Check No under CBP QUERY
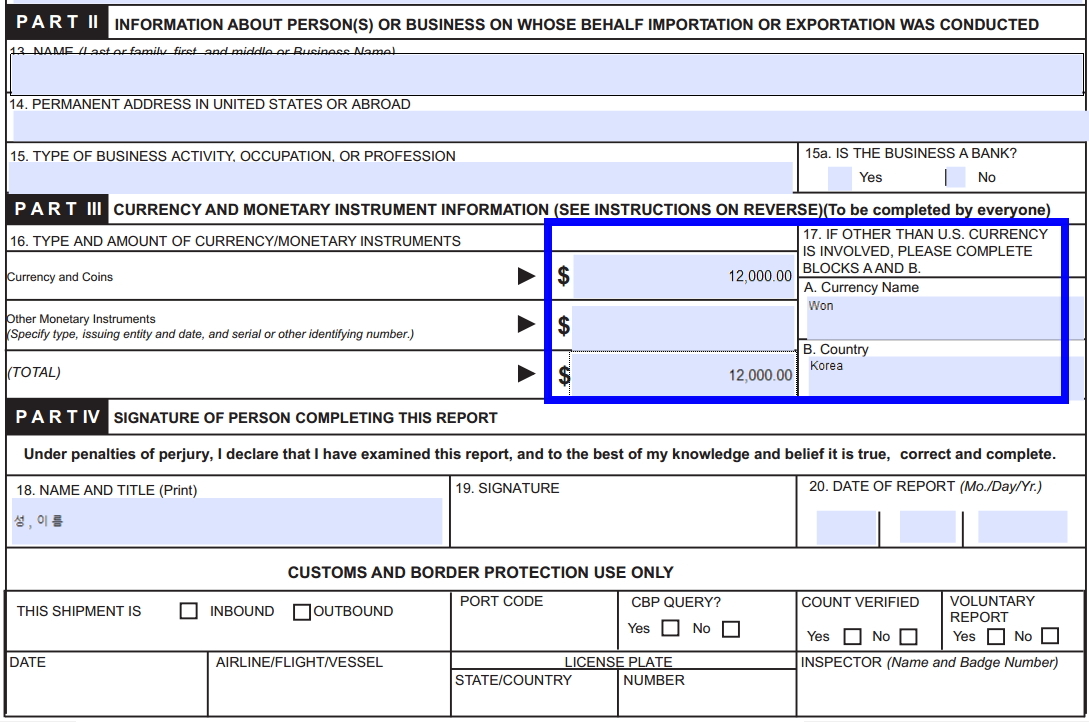 click(x=731, y=629)
